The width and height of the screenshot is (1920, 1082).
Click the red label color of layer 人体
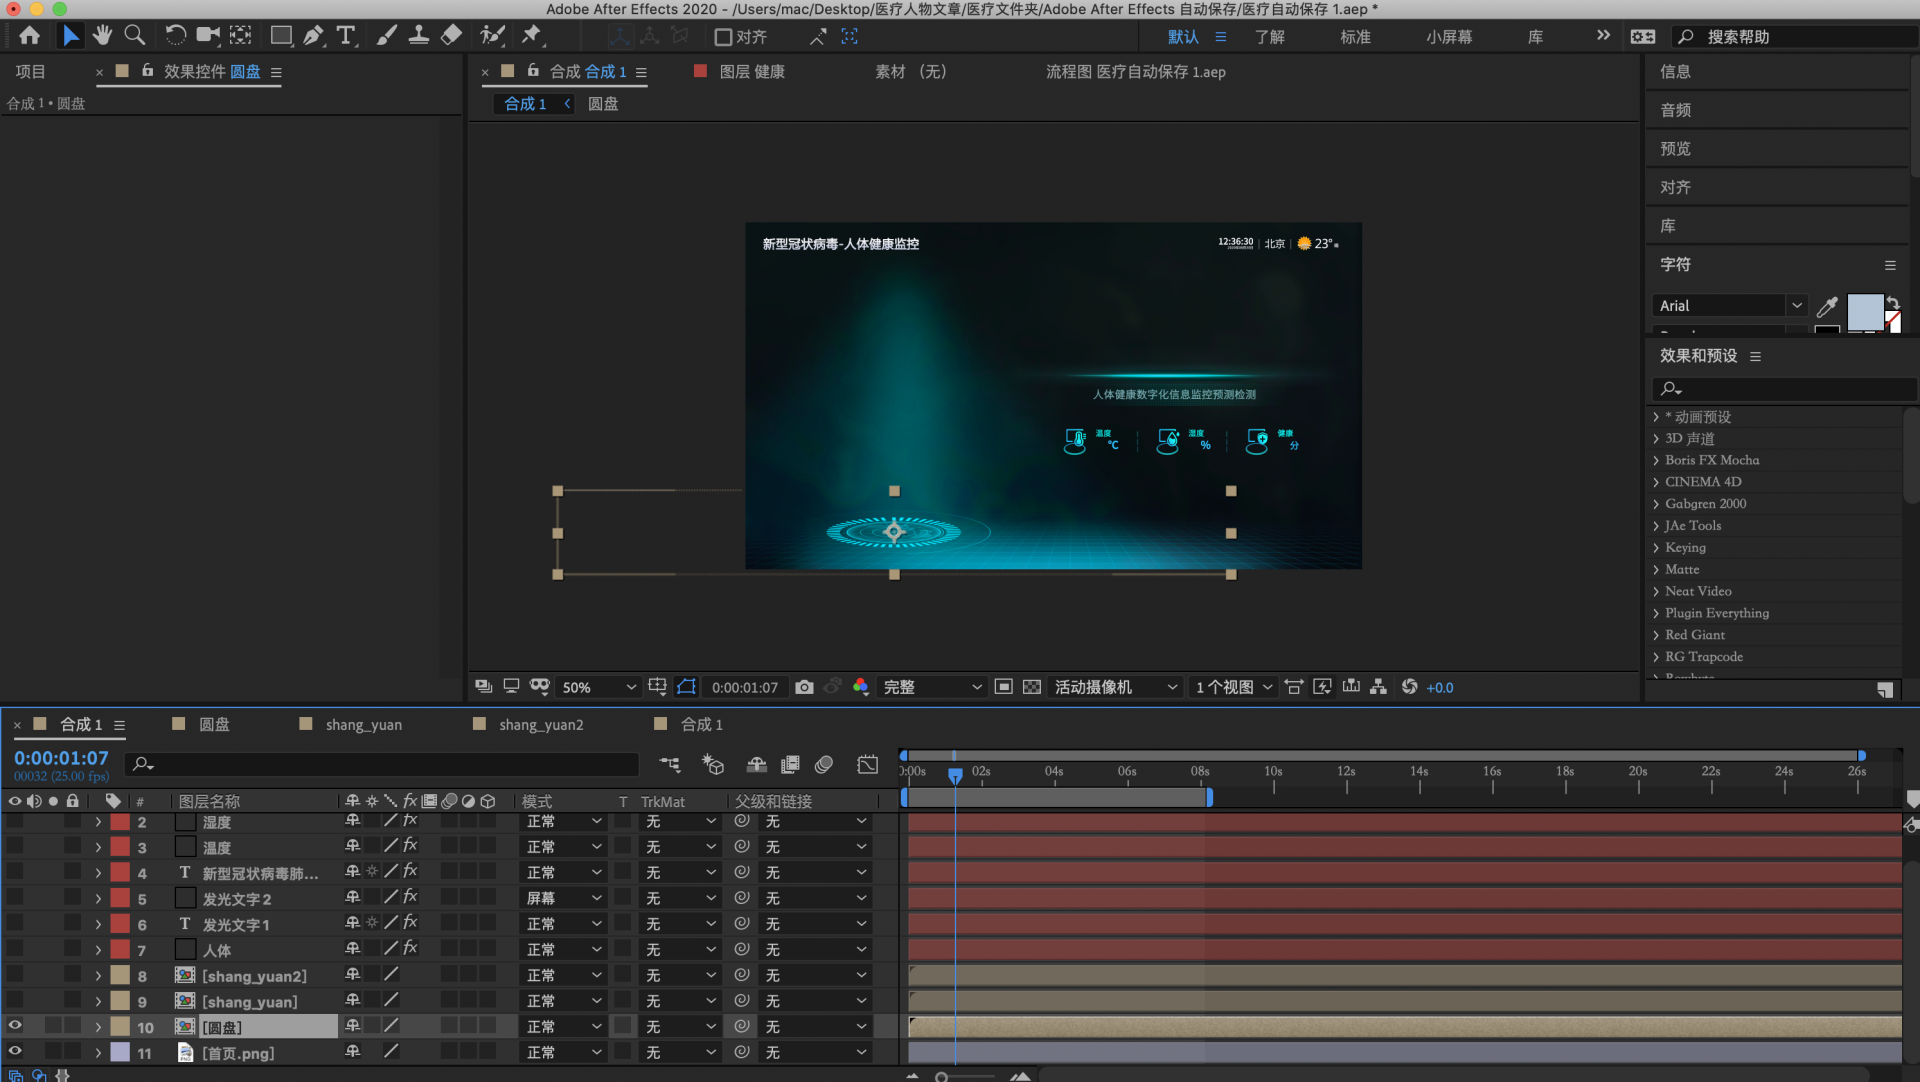(x=120, y=949)
